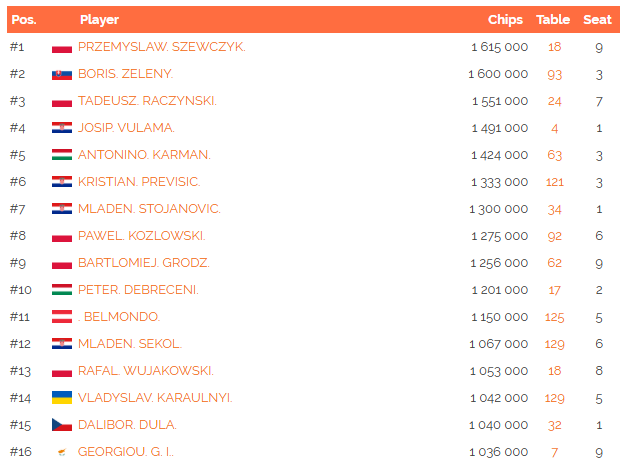Open Pawel Kozlowski's player page
Image resolution: width=628 pixels, height=469 pixels.
point(141,236)
